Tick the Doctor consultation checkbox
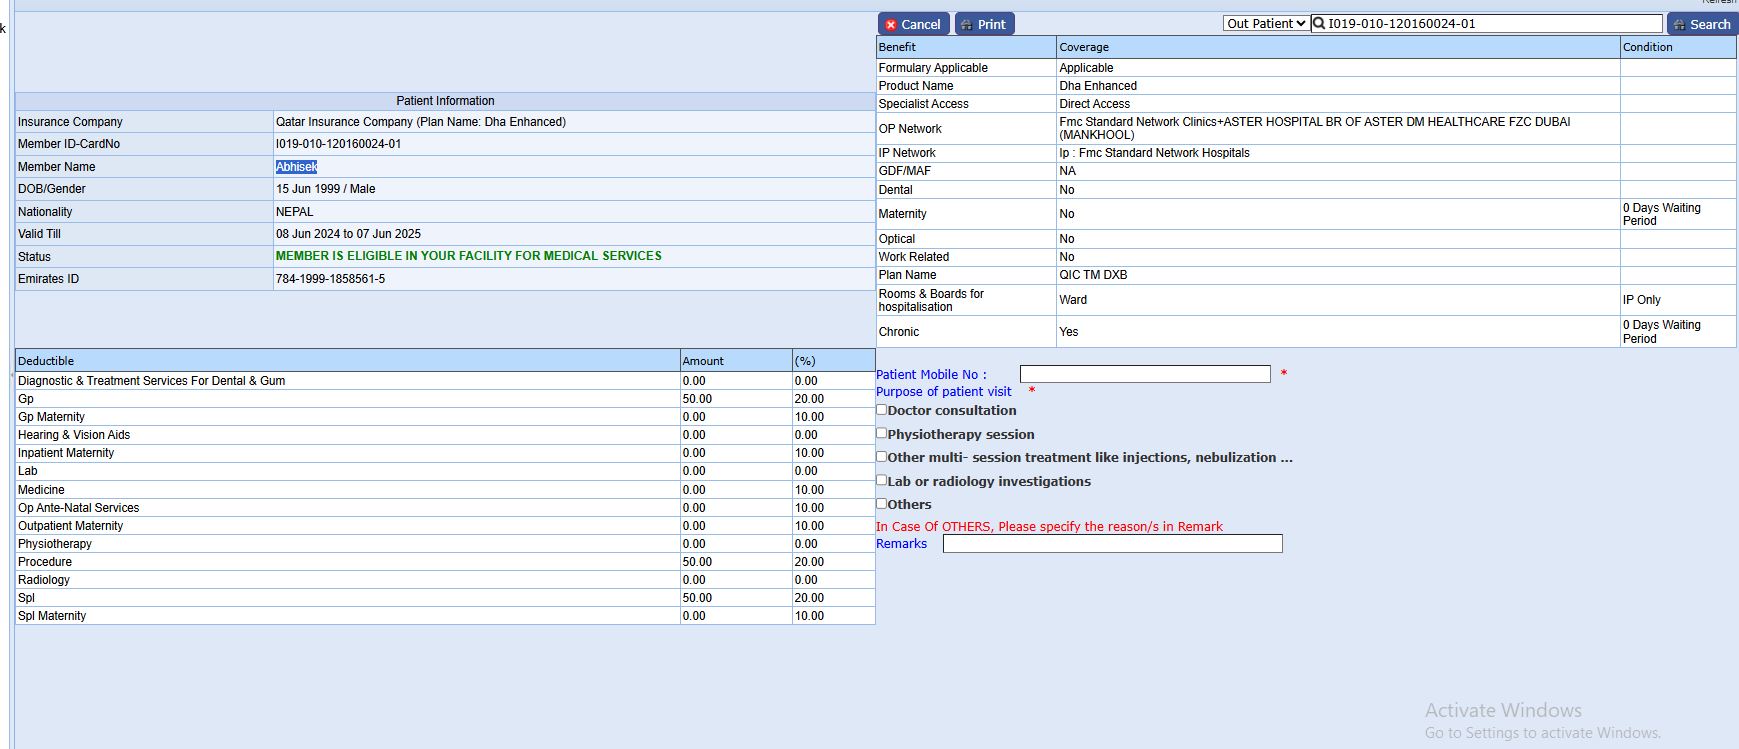The width and height of the screenshot is (1739, 749). (882, 409)
